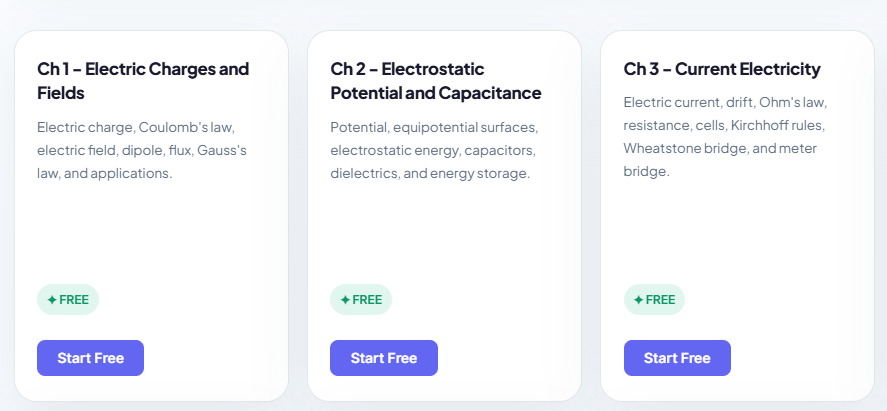Click the FREE label text on the Ch 2 card
The width and height of the screenshot is (887, 411).
[367, 299]
